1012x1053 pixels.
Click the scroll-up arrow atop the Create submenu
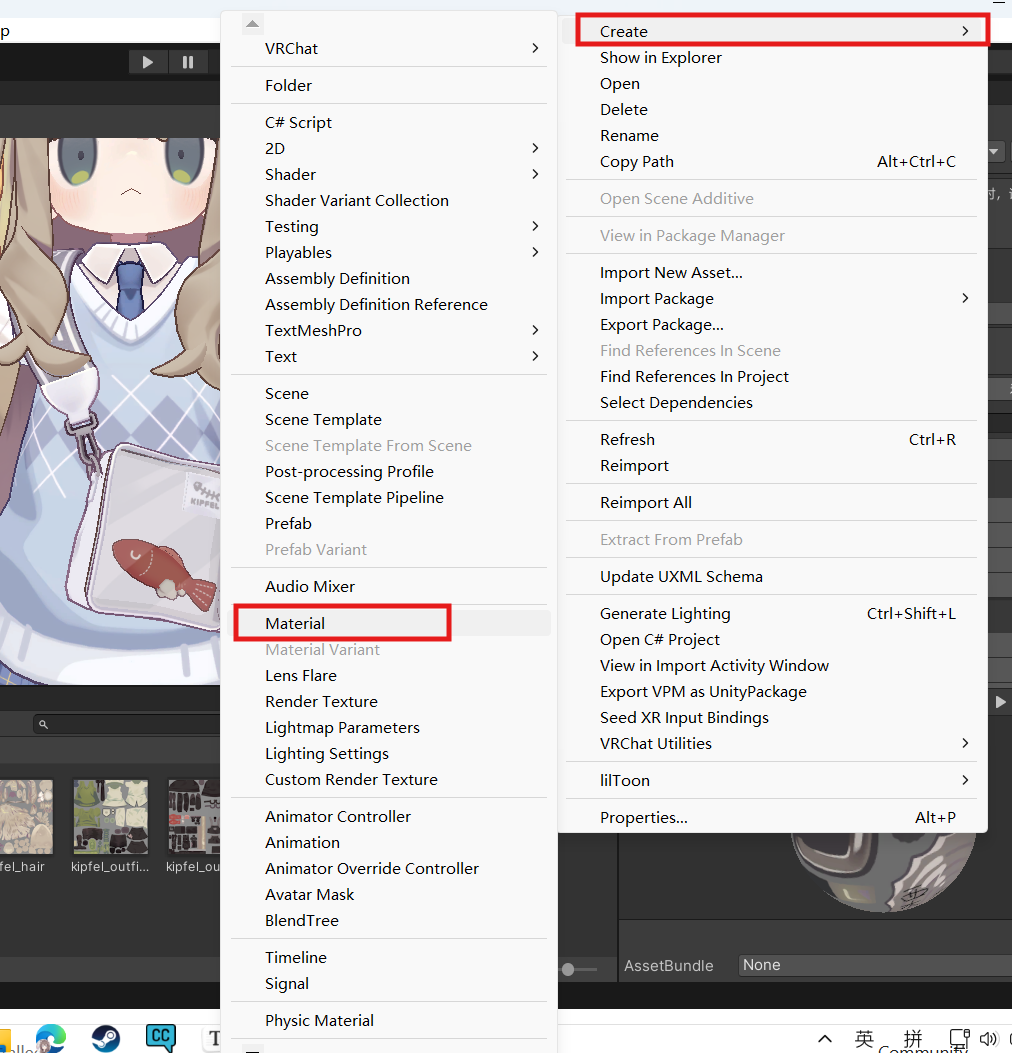(253, 24)
